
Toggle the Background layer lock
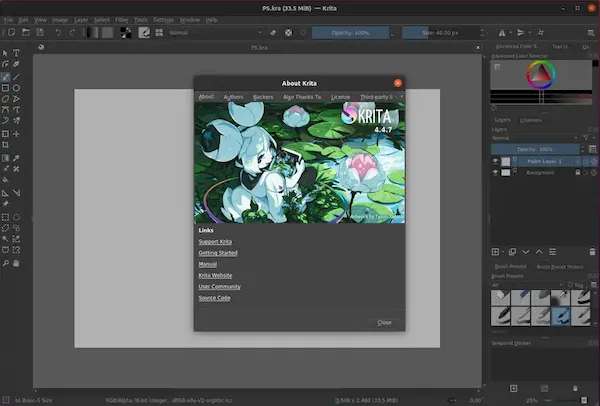tap(578, 173)
